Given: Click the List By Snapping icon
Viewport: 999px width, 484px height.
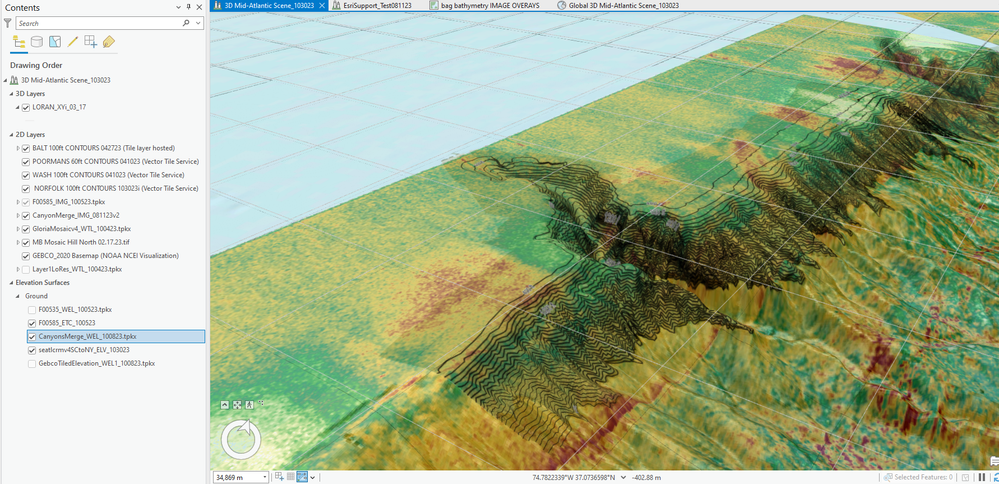Looking at the screenshot, I should (91, 42).
